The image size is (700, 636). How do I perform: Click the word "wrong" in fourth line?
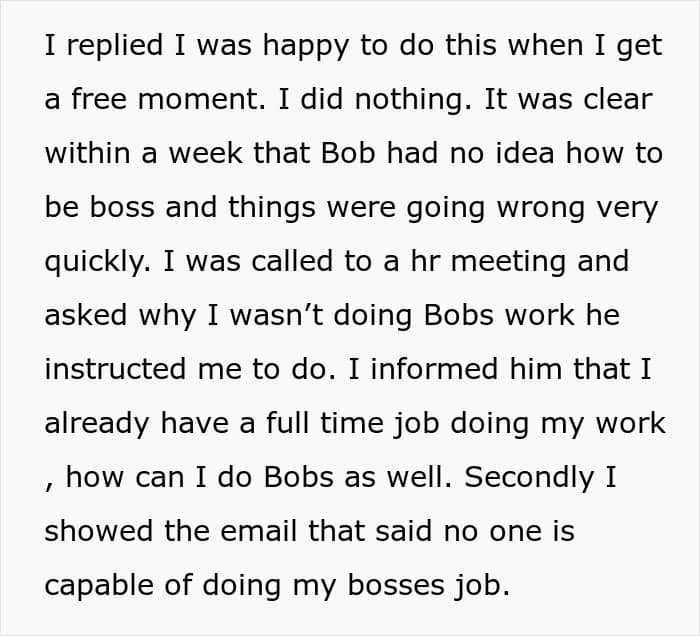(x=541, y=209)
